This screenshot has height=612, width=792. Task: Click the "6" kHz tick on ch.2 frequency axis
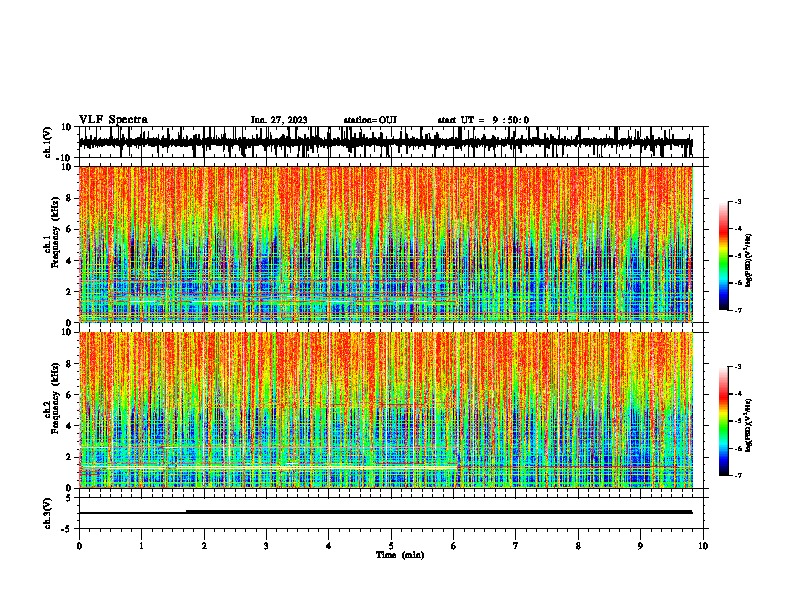69,395
